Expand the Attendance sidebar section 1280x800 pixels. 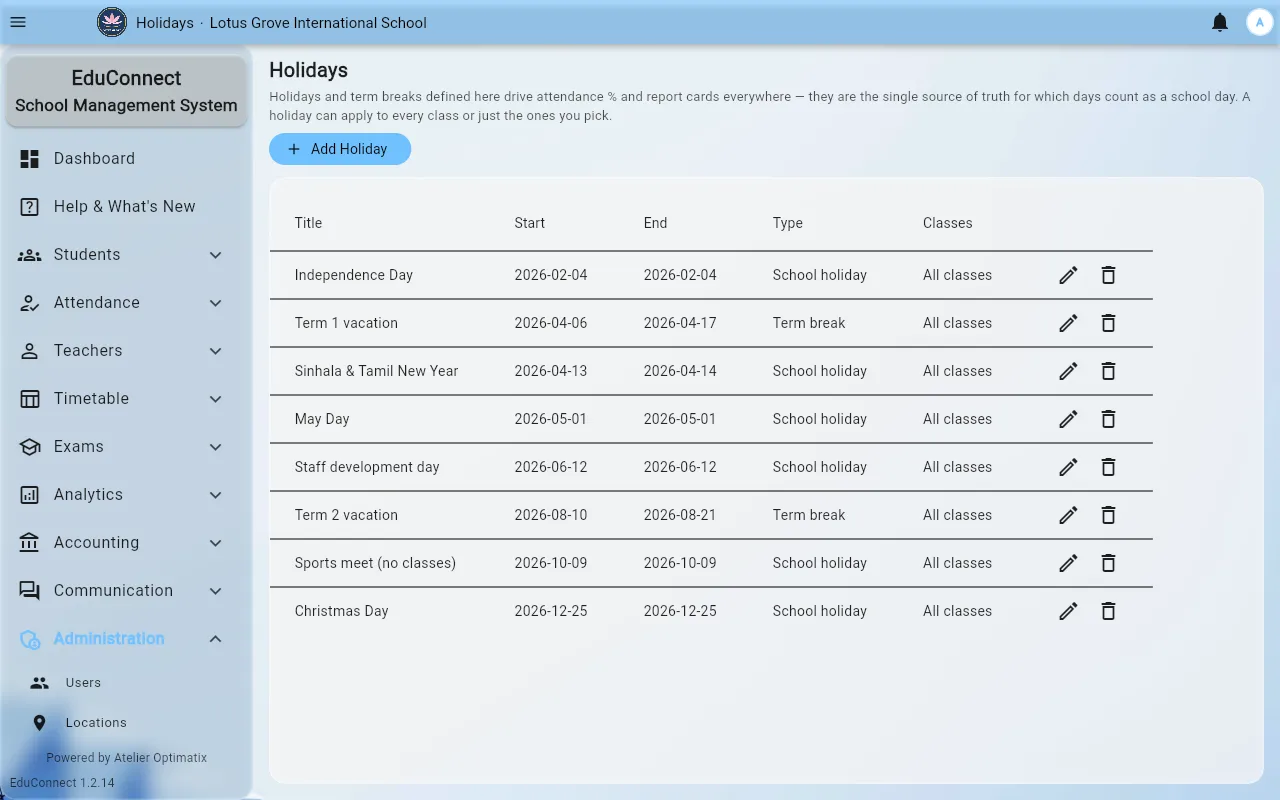(126, 303)
